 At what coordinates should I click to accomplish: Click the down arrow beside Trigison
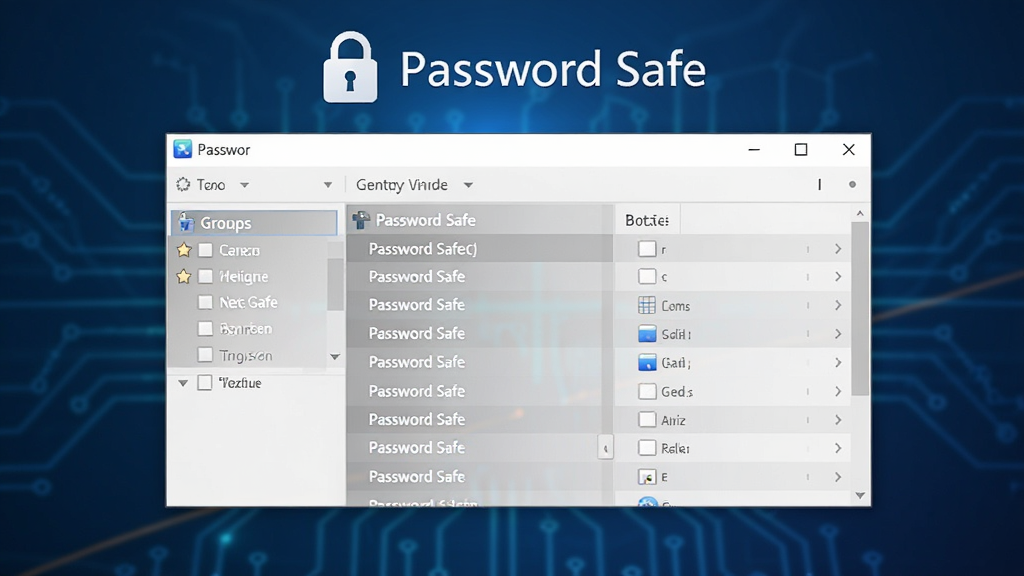pos(335,357)
